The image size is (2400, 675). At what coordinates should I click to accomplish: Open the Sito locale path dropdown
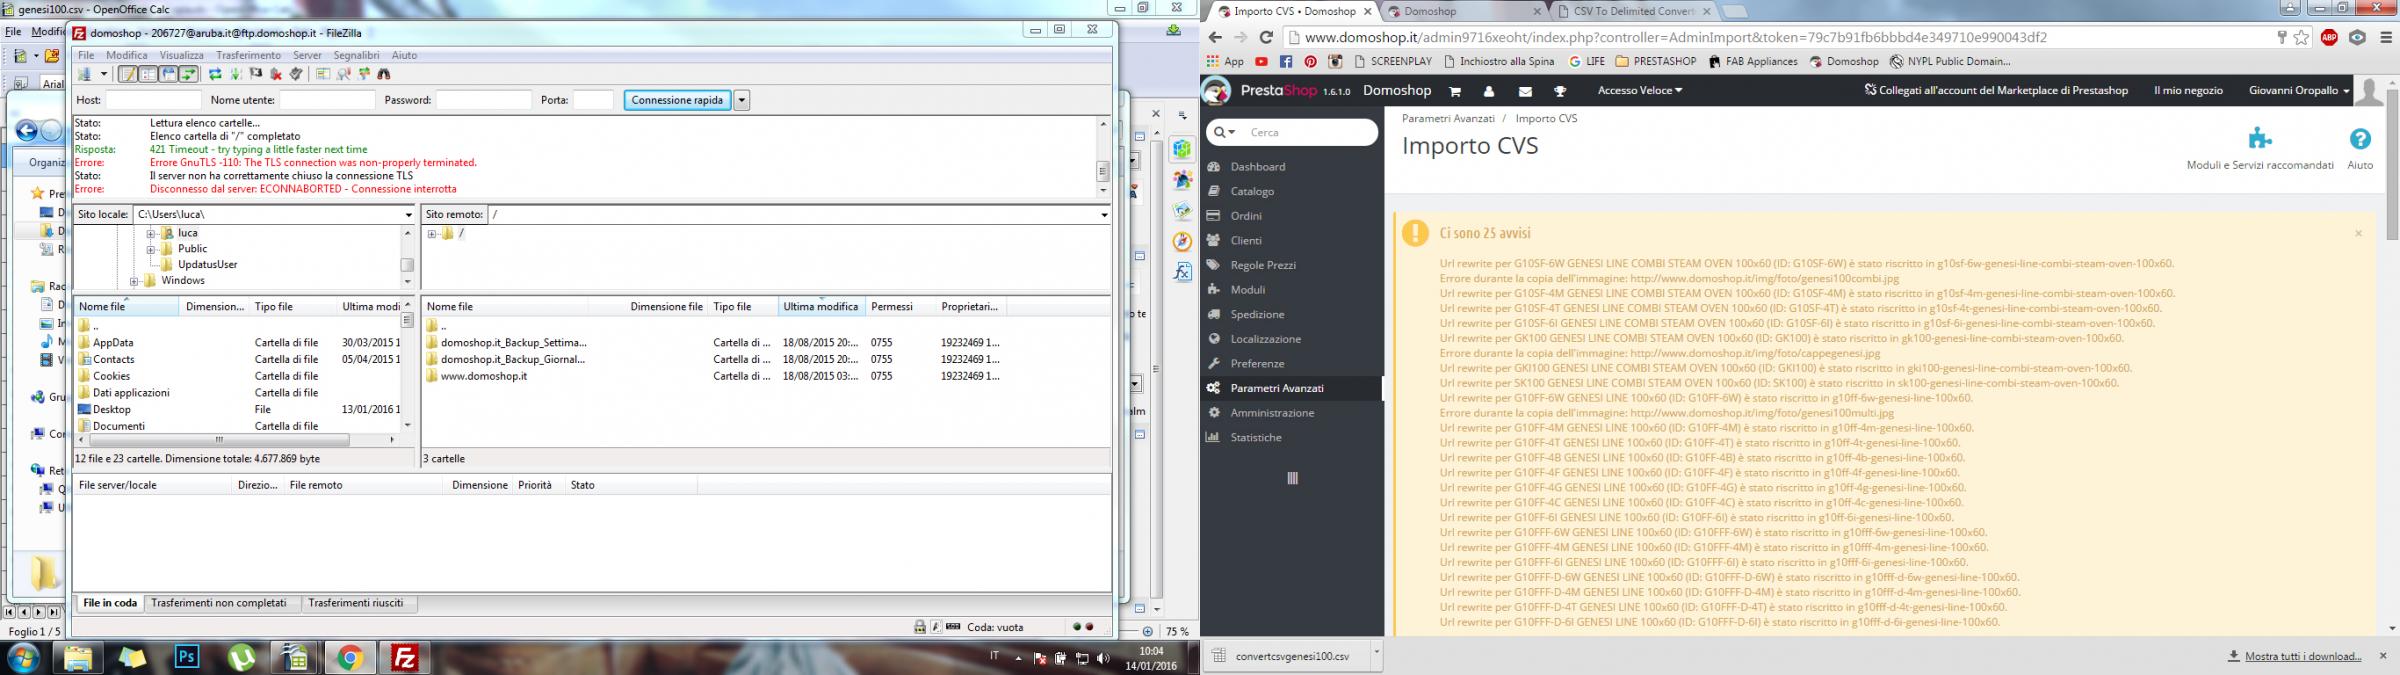click(408, 215)
